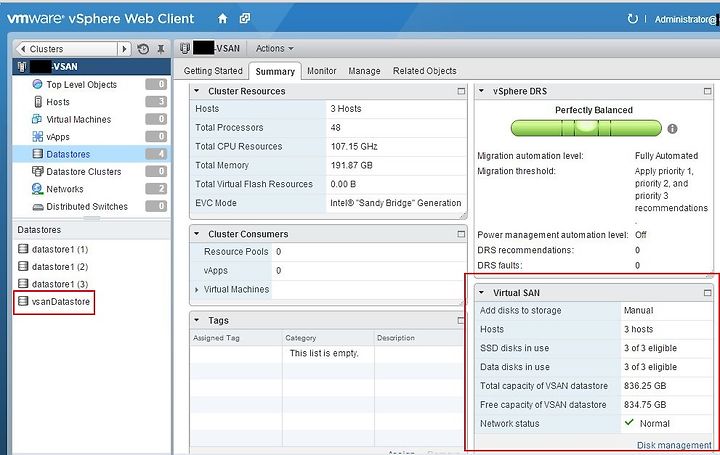Click icon next to datastore1 (1)
Viewport: 720px width, 455px height.
tap(23, 249)
